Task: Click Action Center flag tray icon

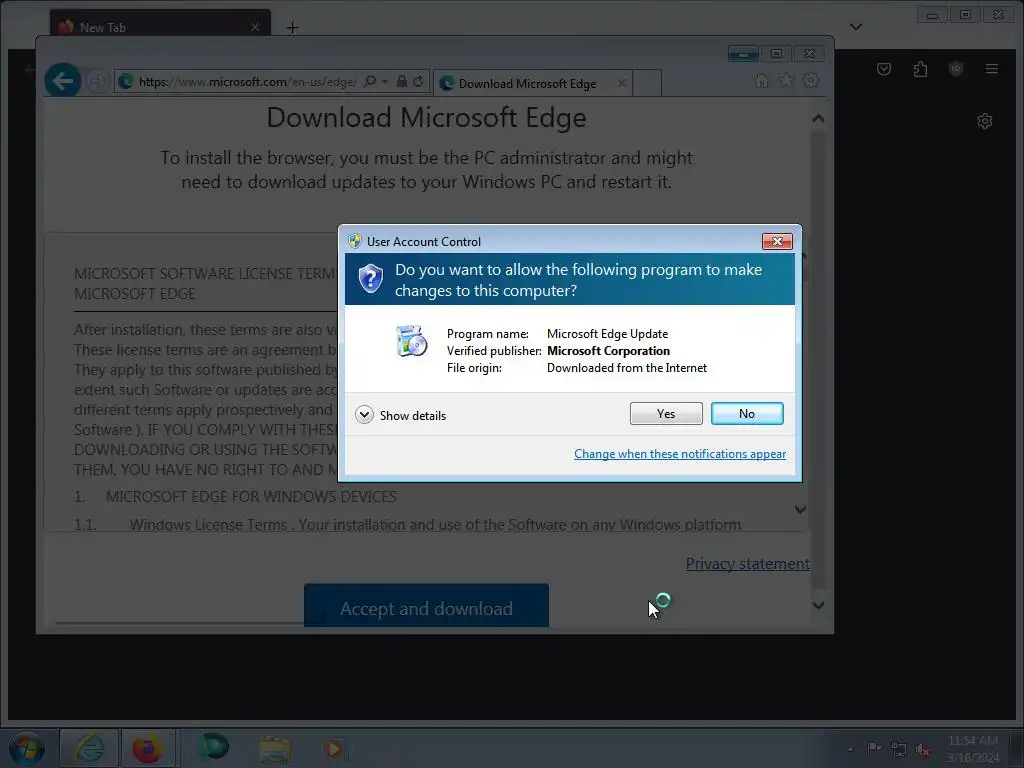Action: pos(874,748)
